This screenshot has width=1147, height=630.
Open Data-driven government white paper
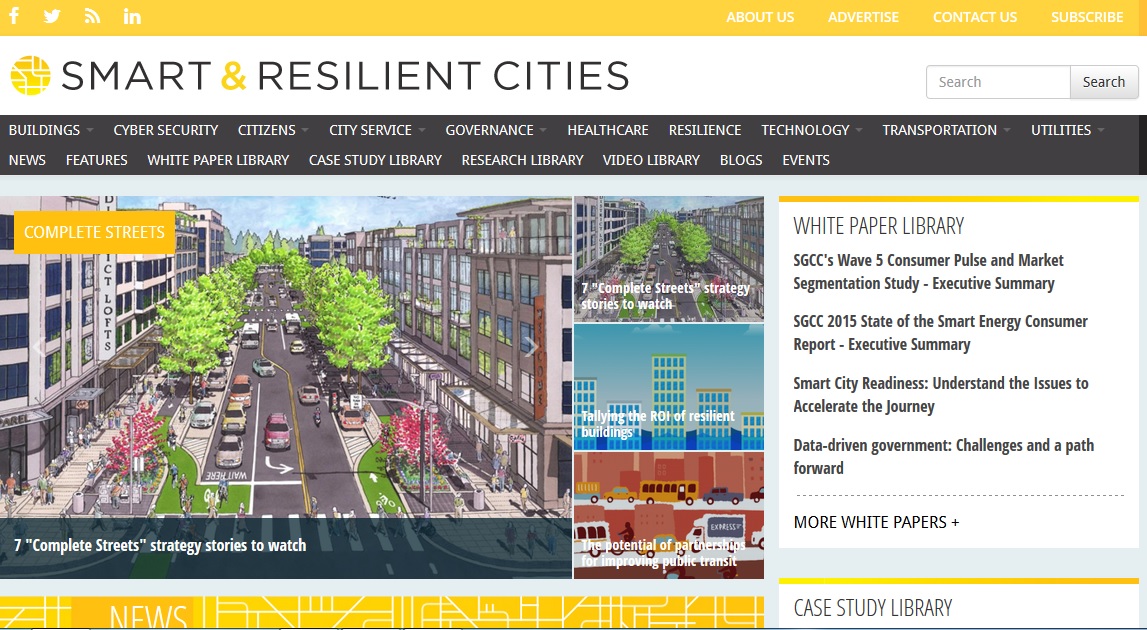(x=944, y=457)
